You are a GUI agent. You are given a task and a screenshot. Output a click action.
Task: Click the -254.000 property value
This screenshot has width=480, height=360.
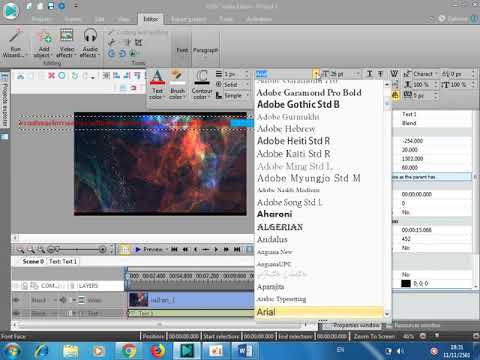pyautogui.click(x=413, y=141)
